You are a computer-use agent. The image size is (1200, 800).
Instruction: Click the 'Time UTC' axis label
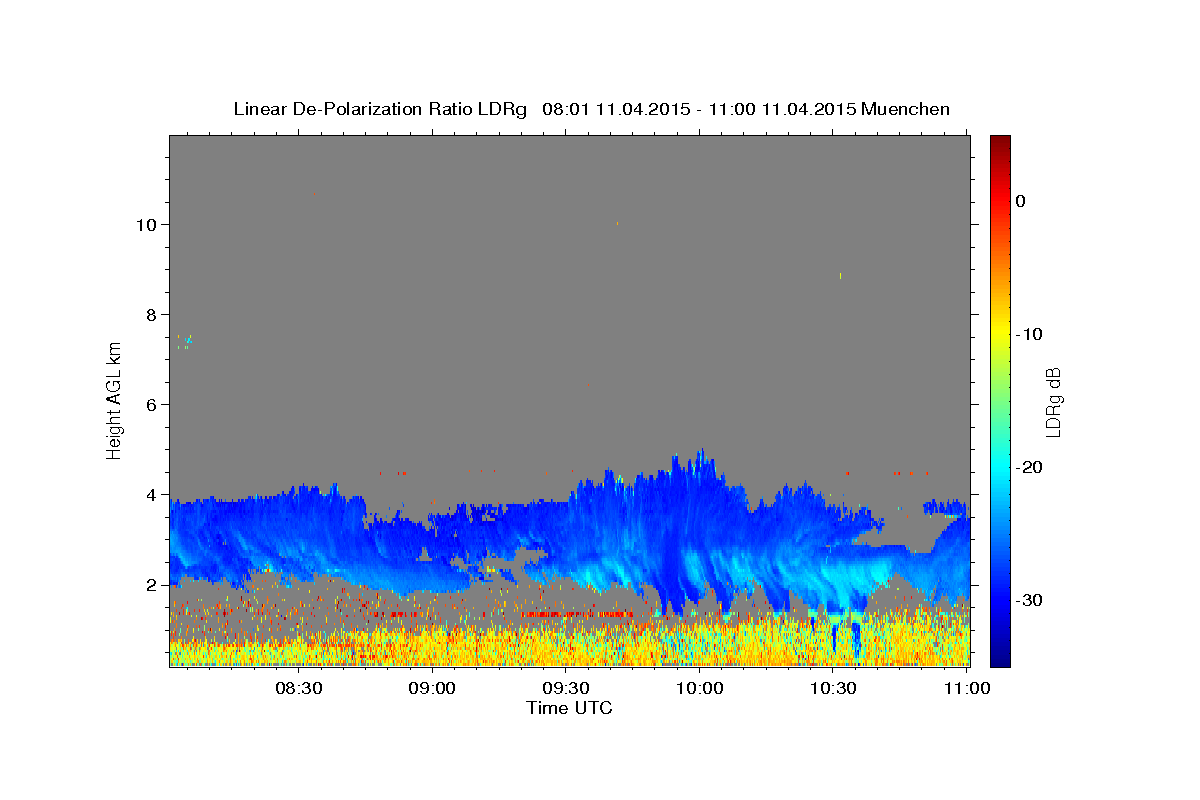[569, 708]
